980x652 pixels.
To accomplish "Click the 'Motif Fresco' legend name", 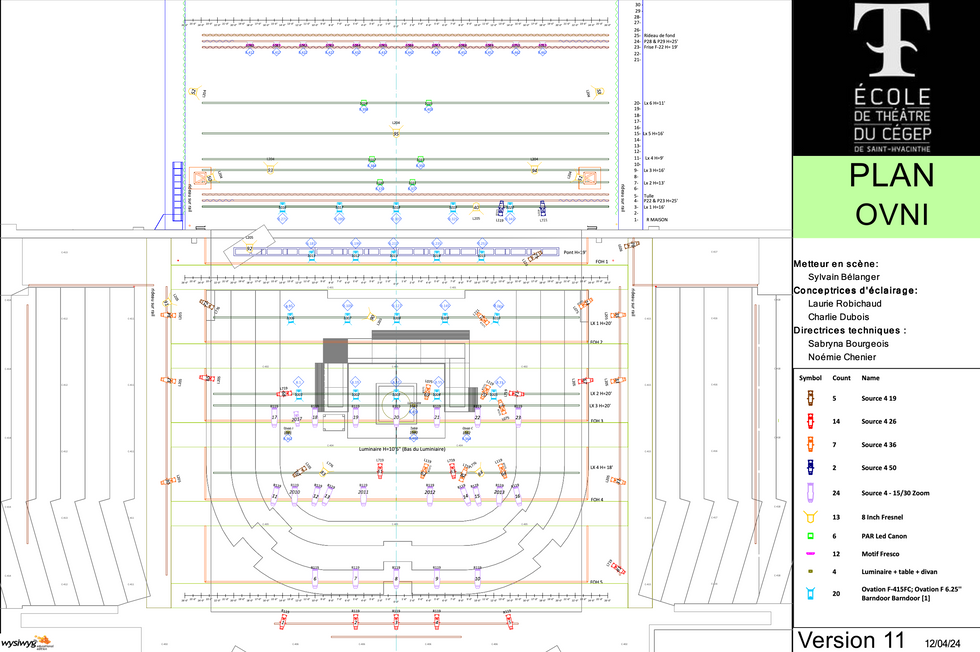I will coord(880,554).
